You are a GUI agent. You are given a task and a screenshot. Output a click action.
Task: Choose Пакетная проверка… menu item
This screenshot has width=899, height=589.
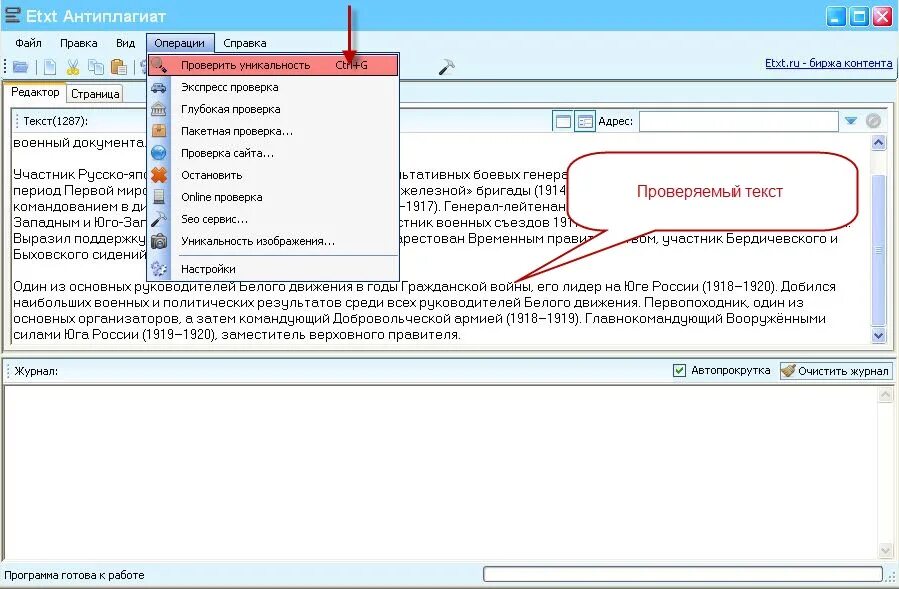click(x=273, y=131)
